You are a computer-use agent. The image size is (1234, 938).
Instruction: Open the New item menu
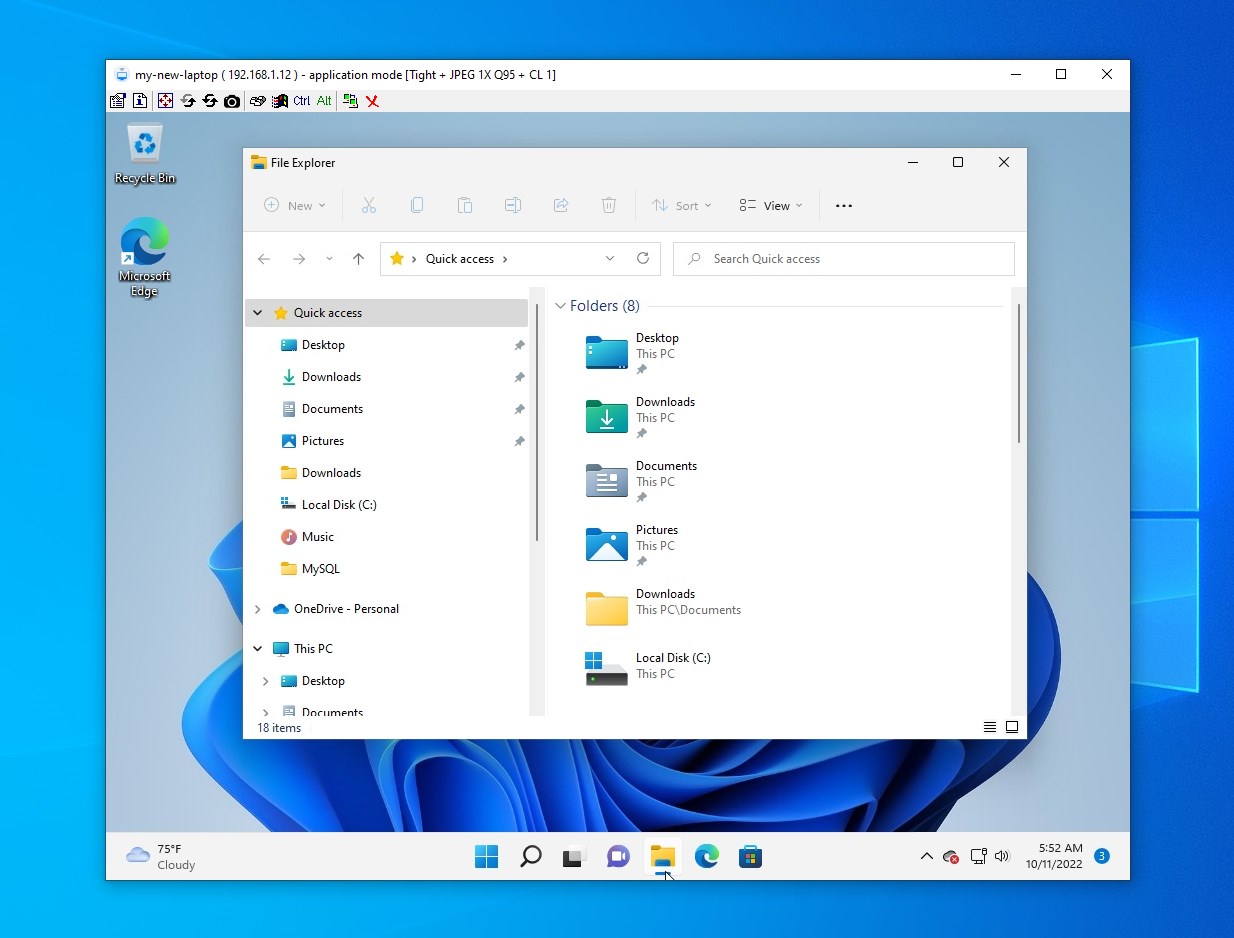[x=294, y=205]
